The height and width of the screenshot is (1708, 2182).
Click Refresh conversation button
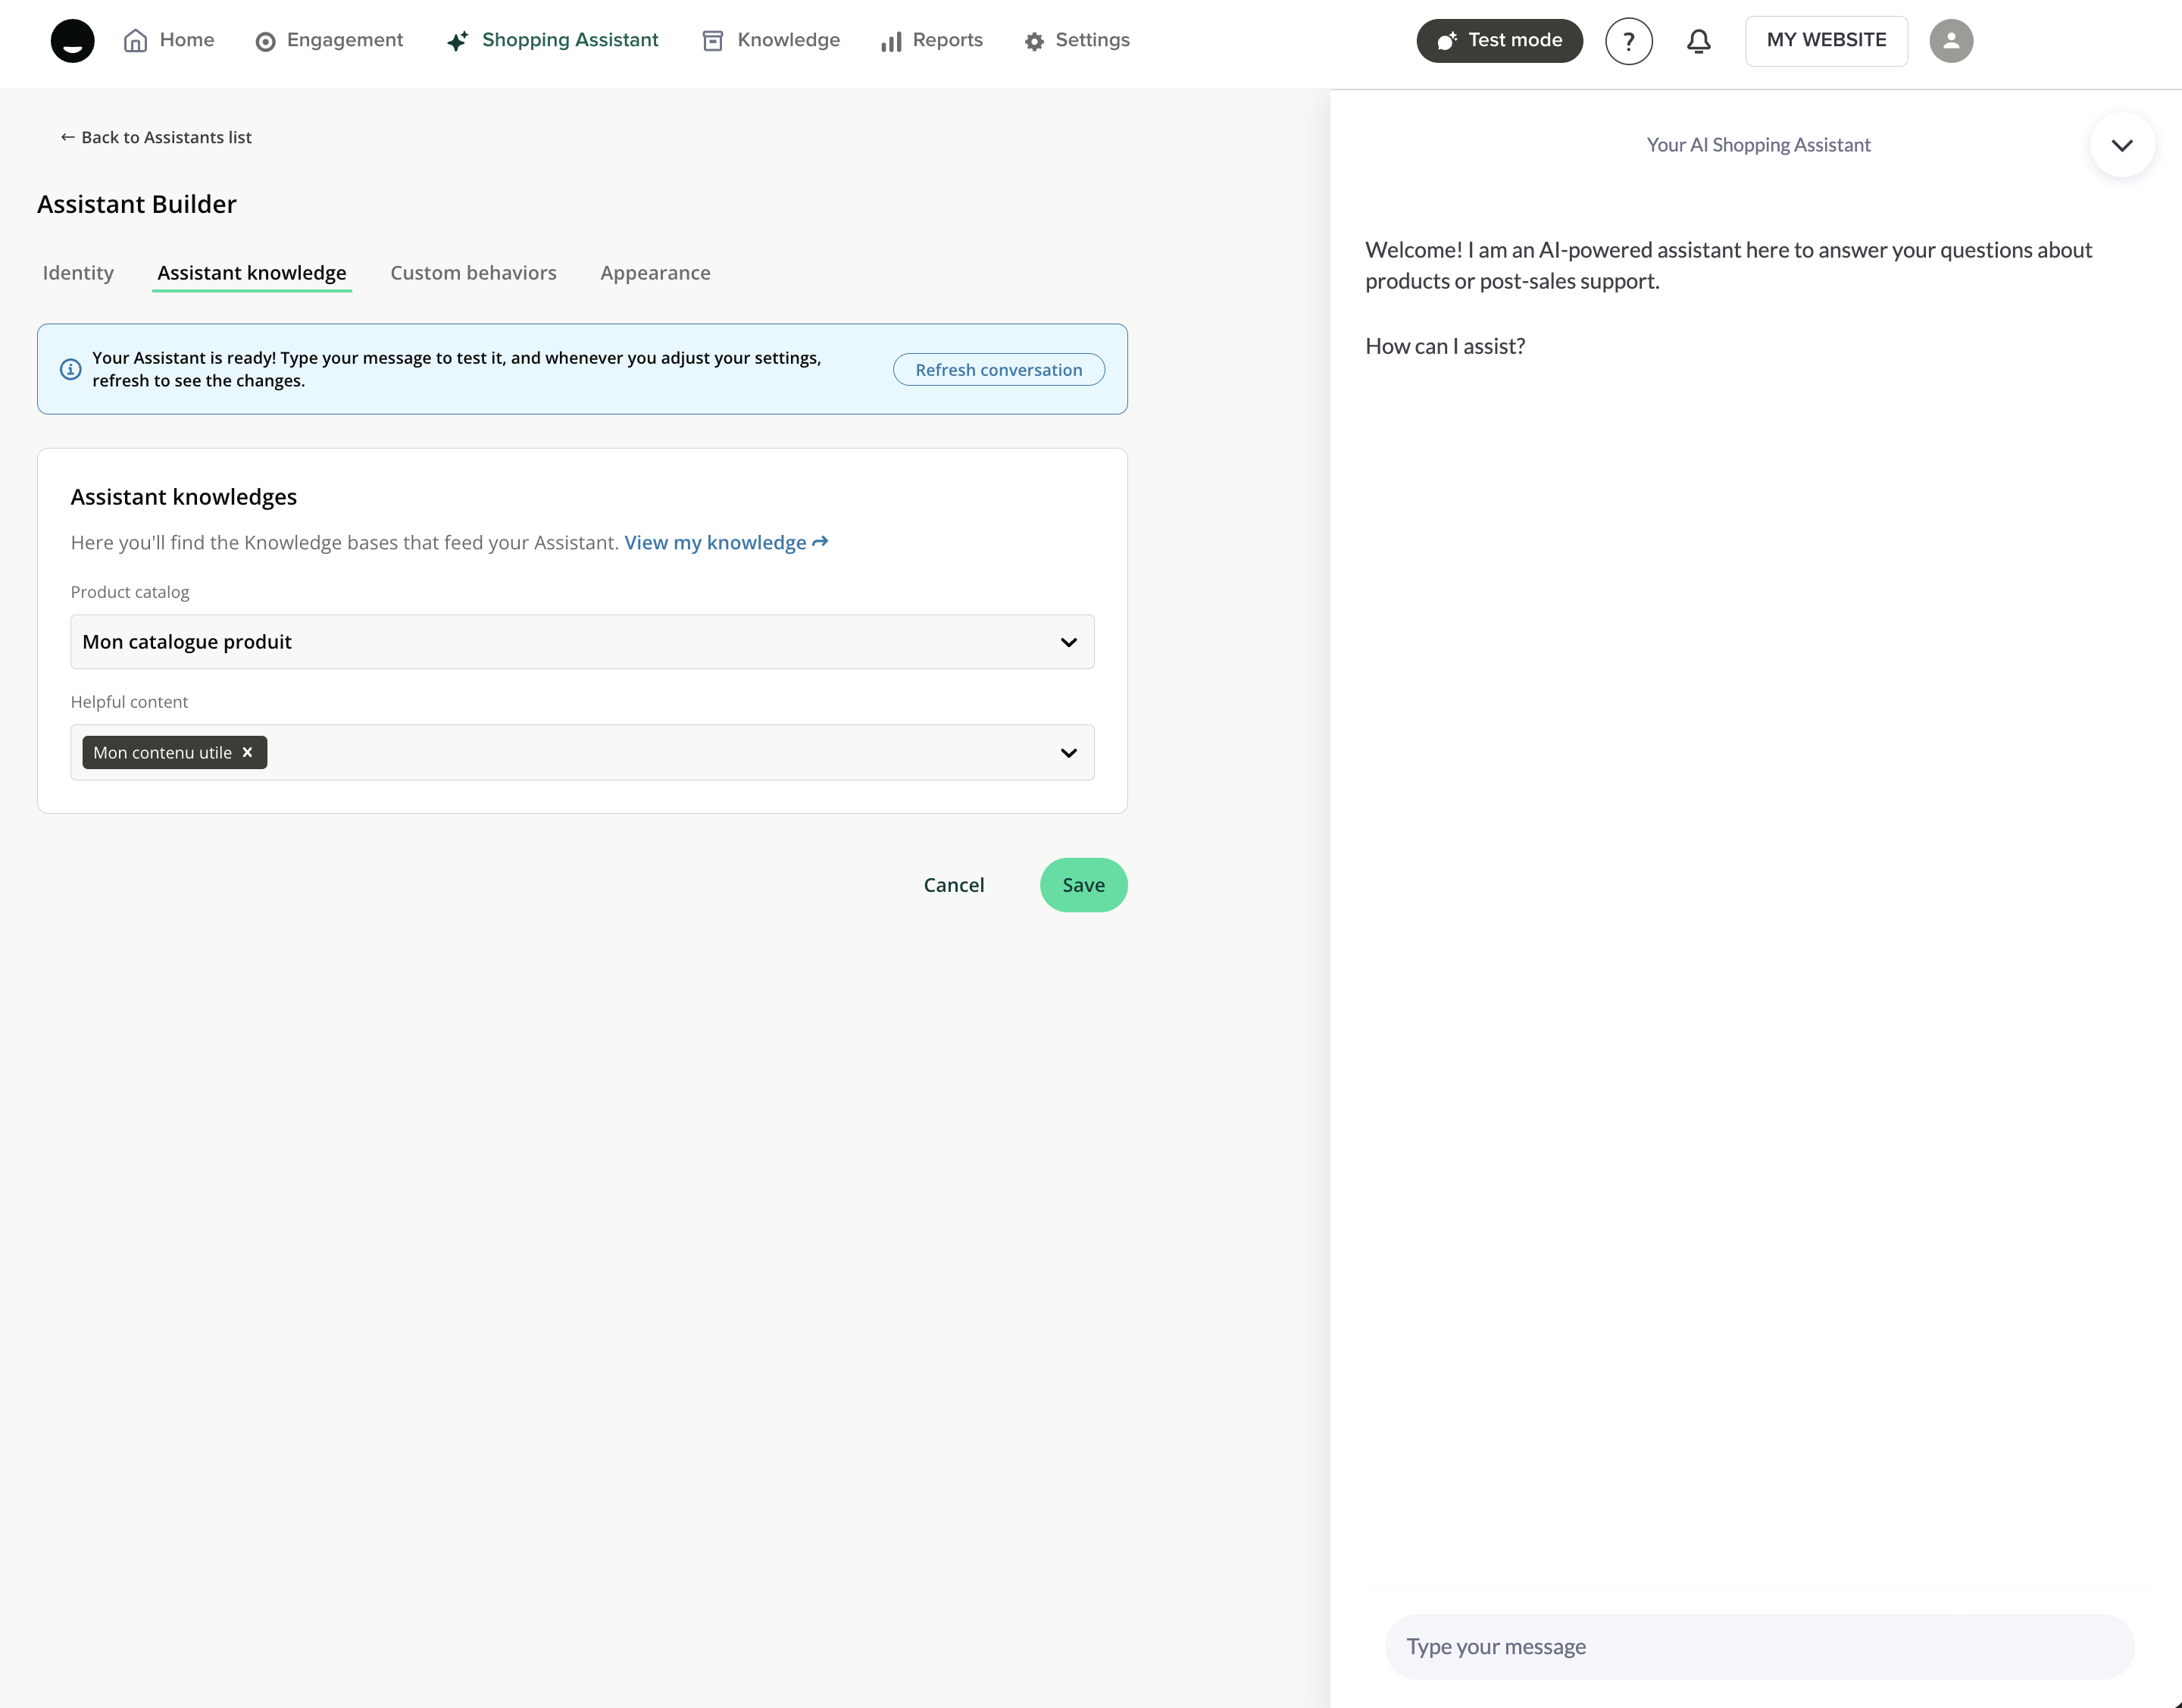[998, 369]
